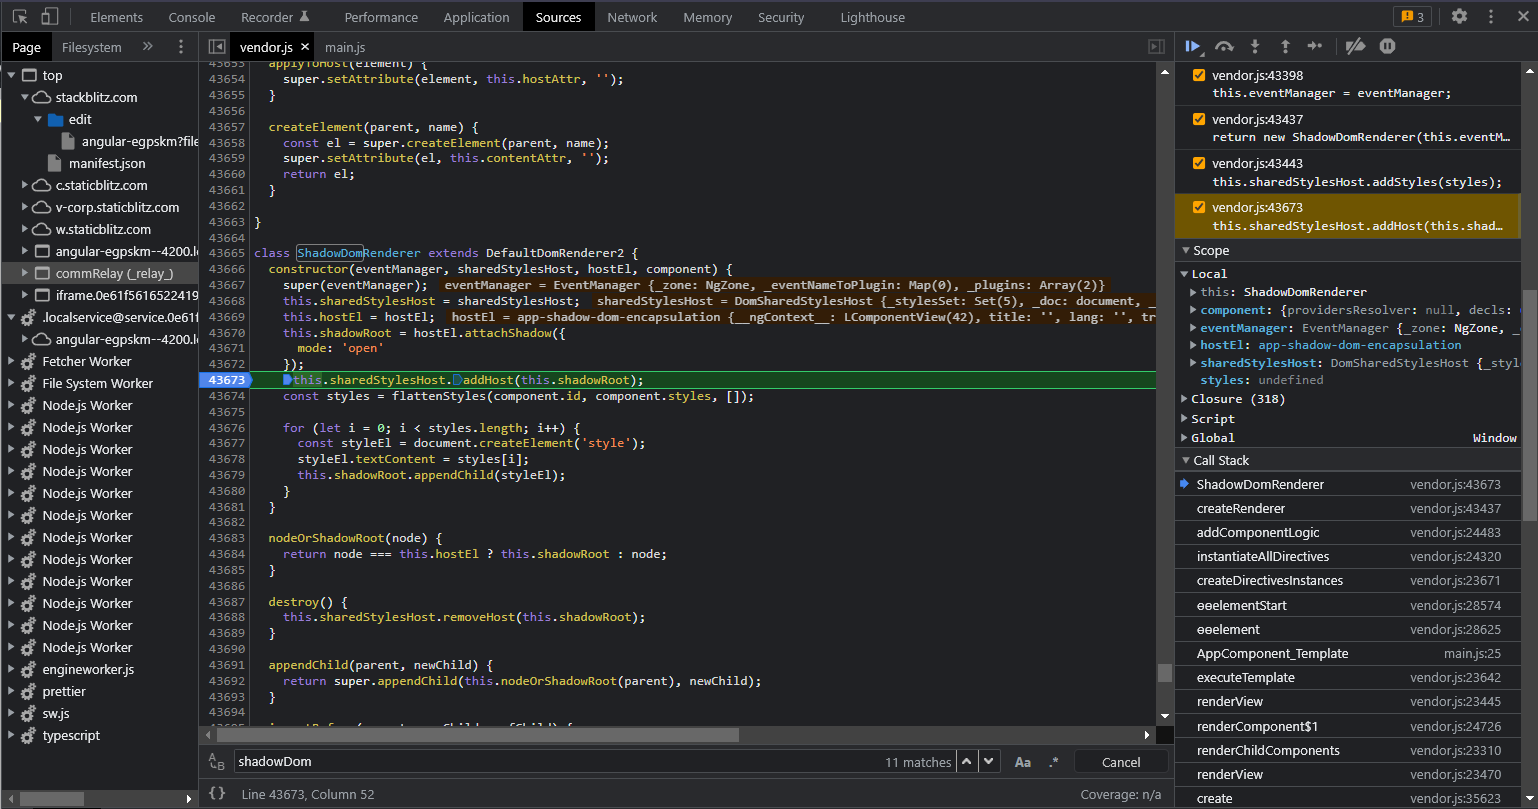Expand the Closure (318) scope
The image size is (1538, 809).
1184,398
